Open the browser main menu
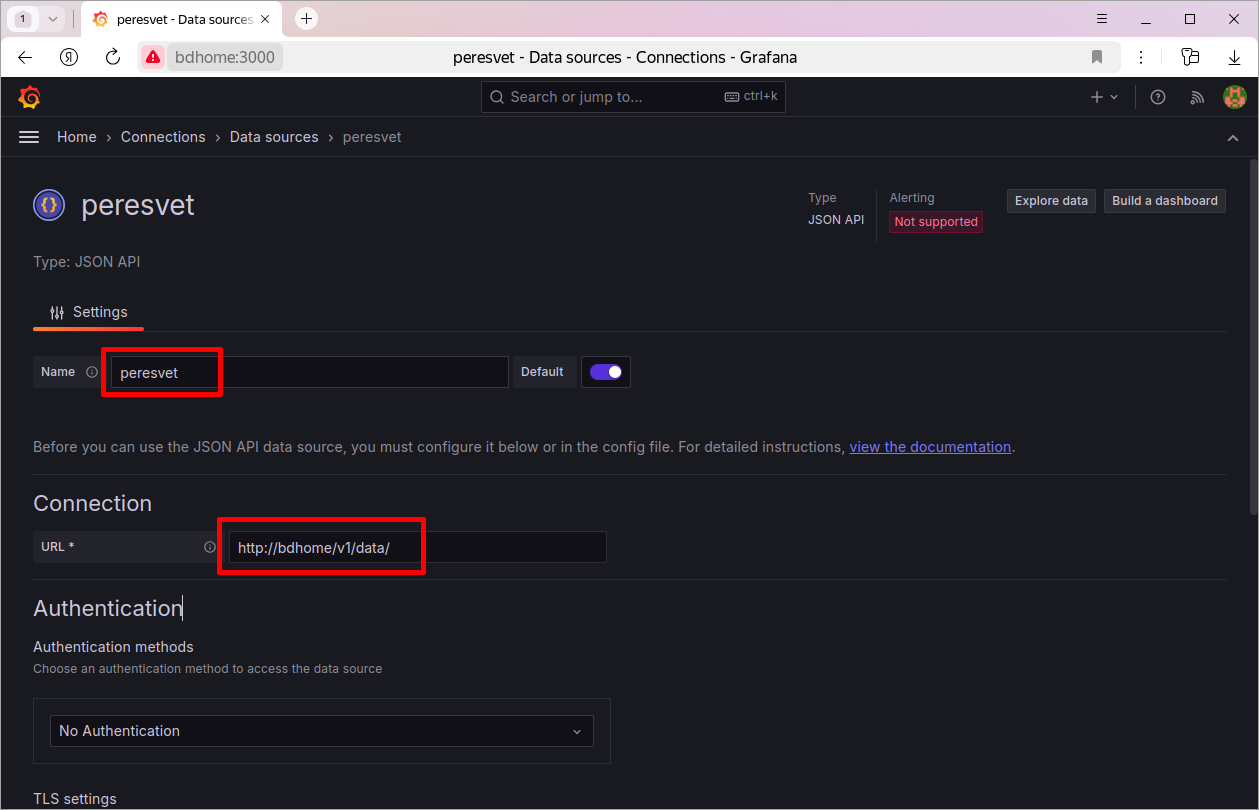The image size is (1259, 810). pyautogui.click(x=1102, y=19)
